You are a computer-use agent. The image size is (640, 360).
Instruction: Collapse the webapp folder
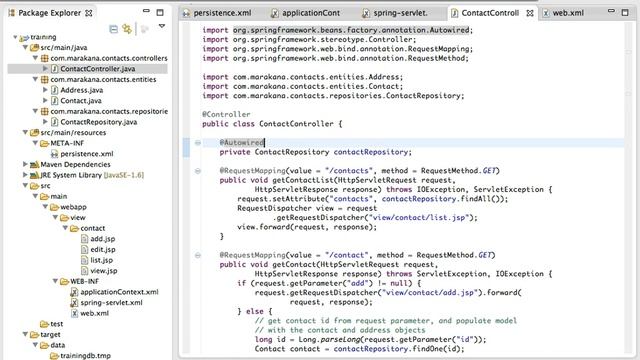point(45,207)
